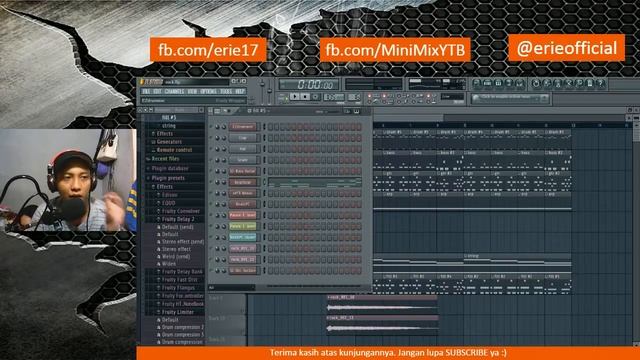
Task: Click the FL Studio logo icon
Action: (142, 82)
